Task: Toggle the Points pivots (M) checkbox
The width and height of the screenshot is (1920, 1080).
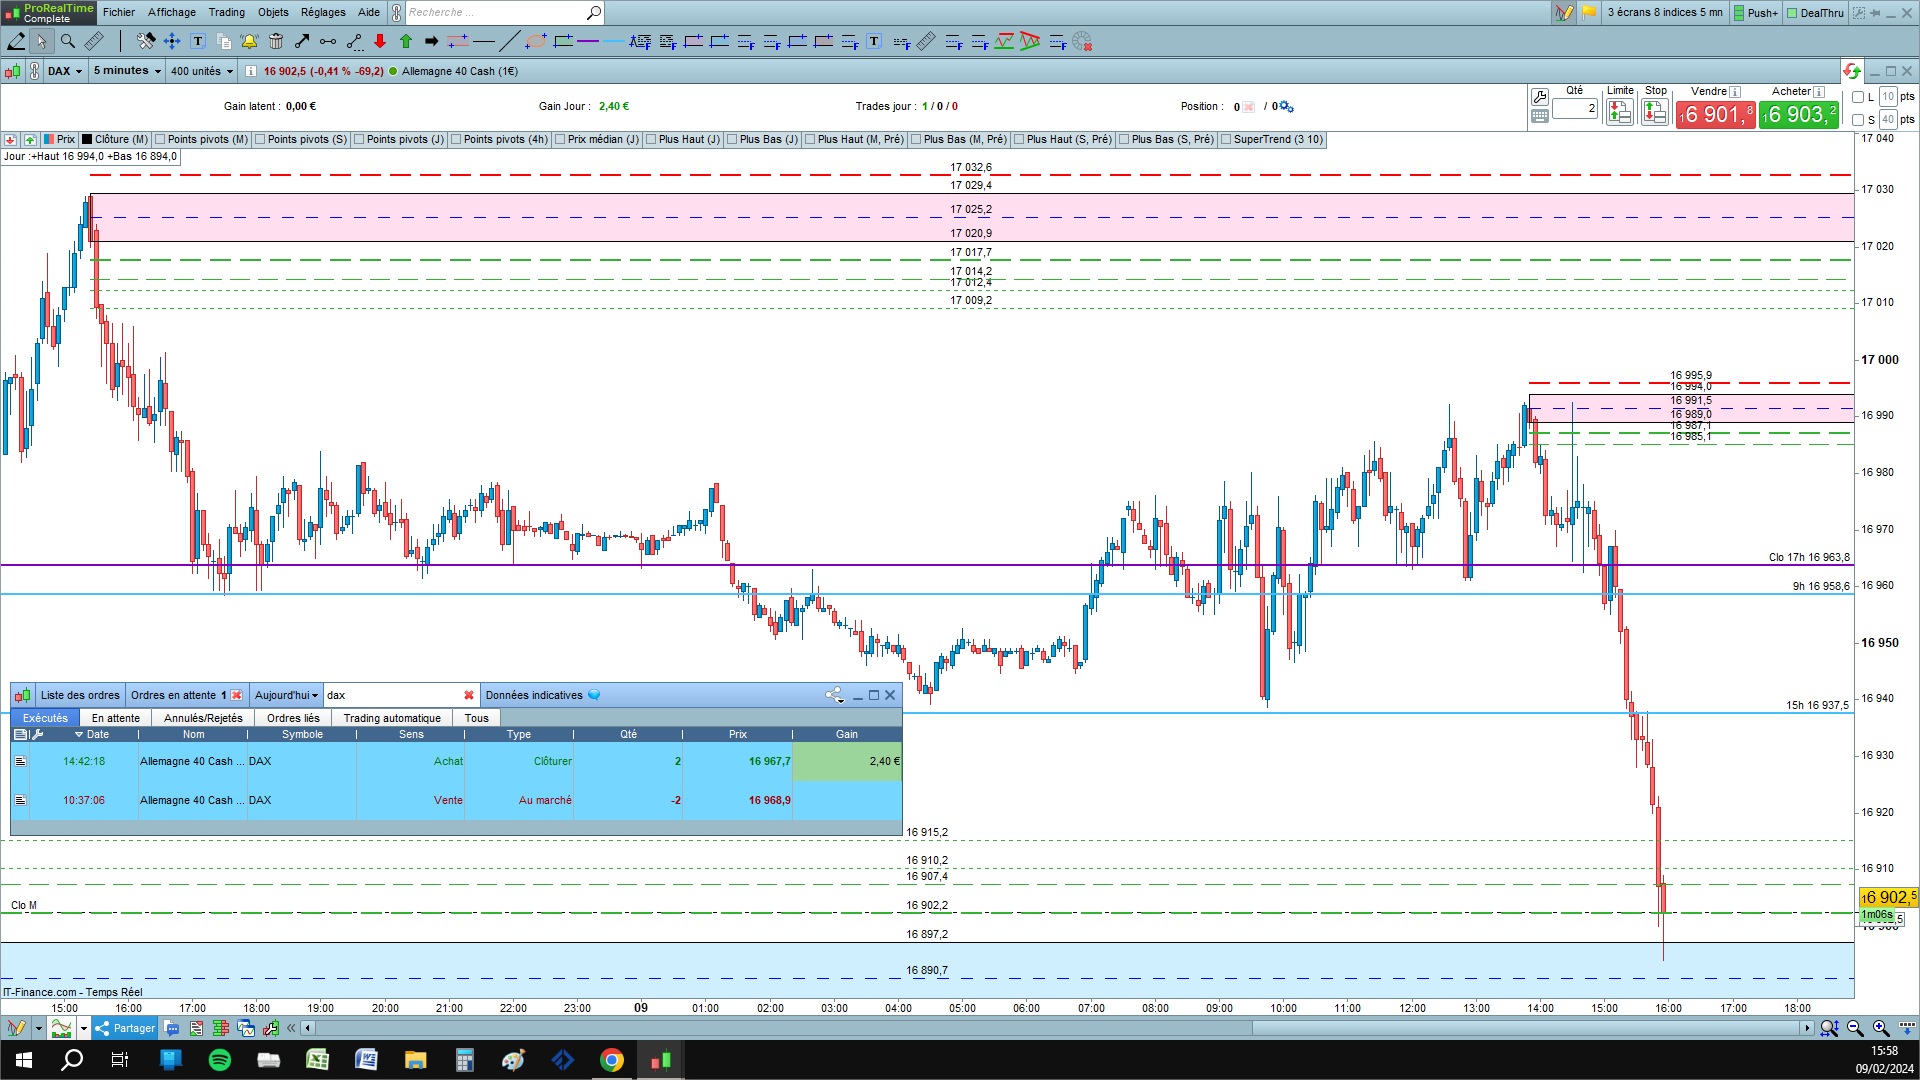Action: (x=160, y=140)
